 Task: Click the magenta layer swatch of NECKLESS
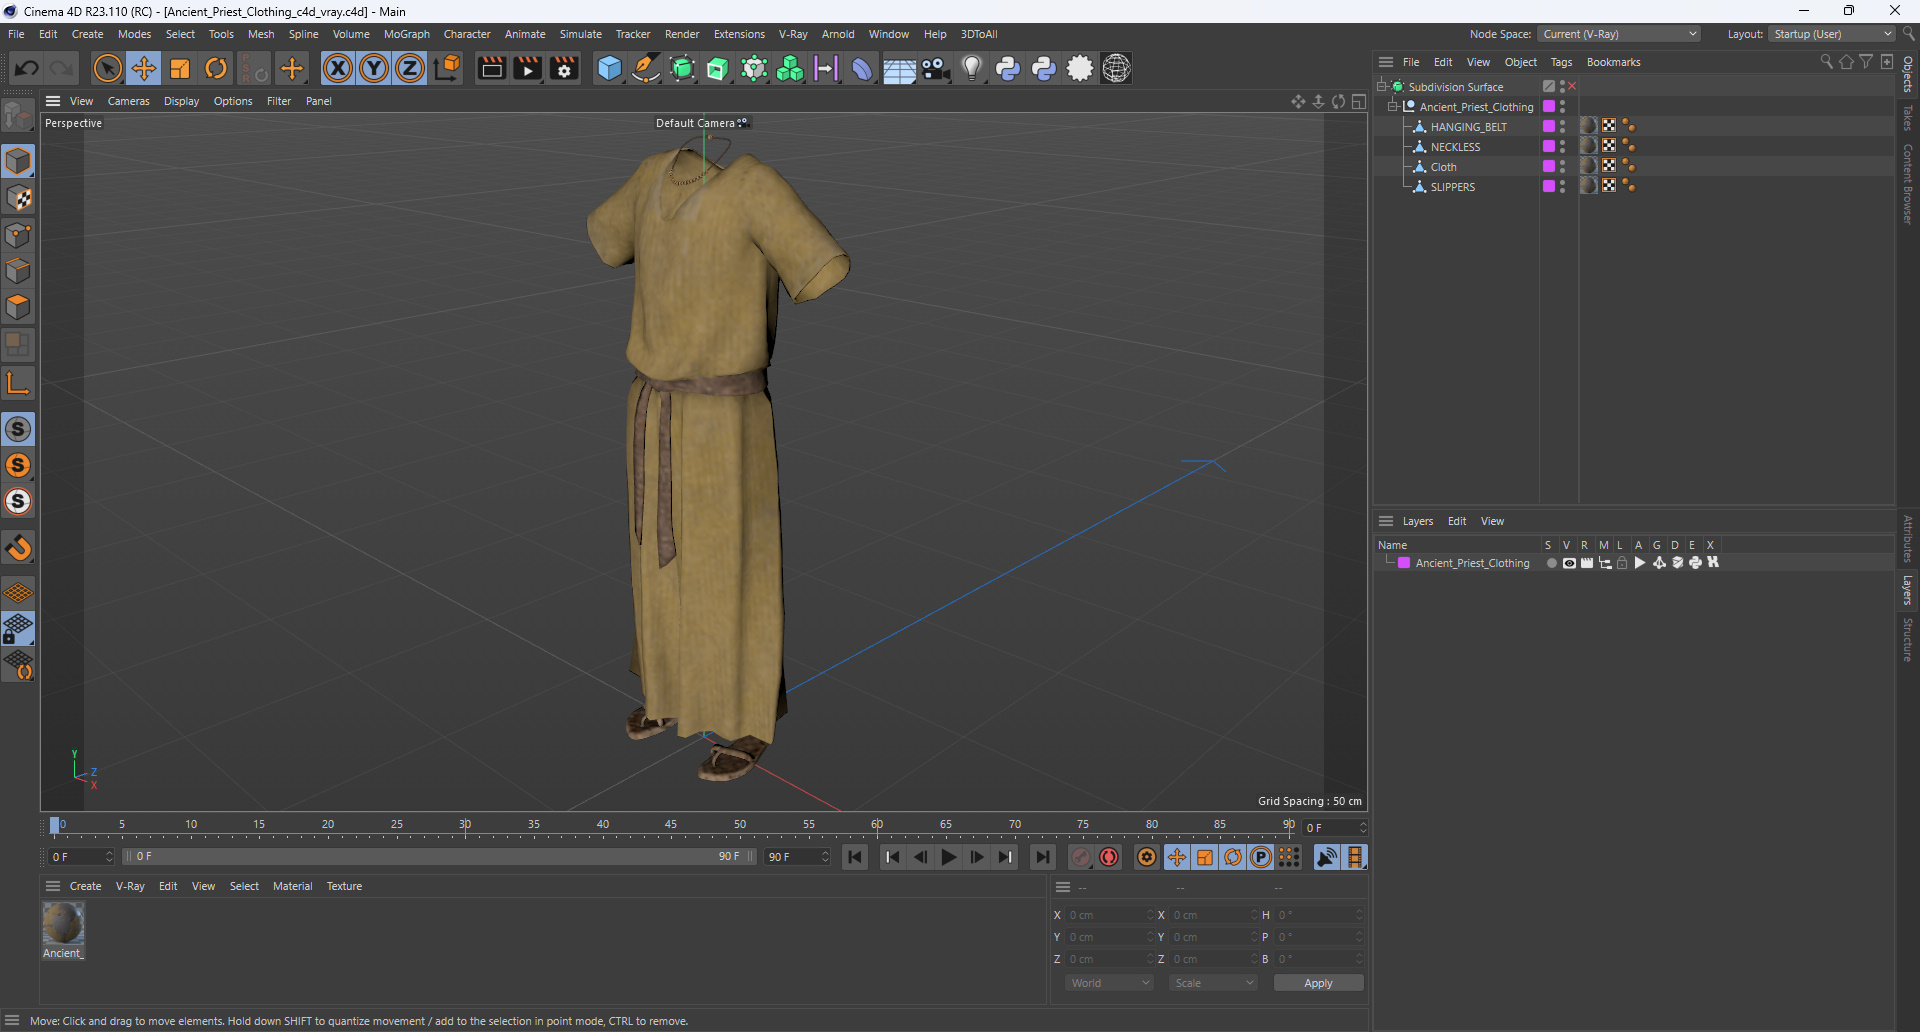coord(1549,146)
